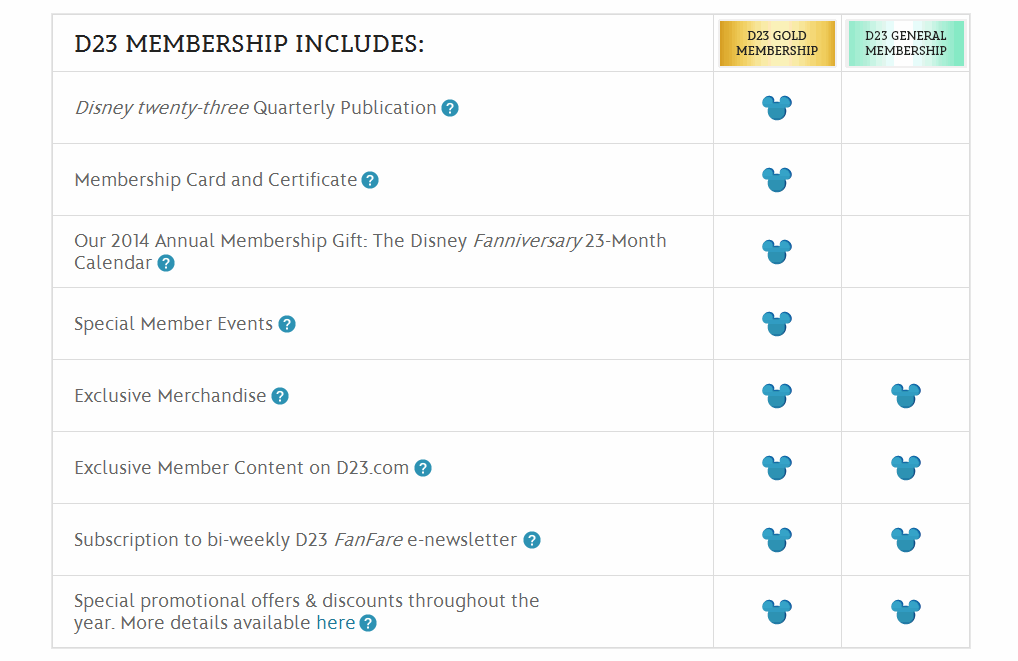Open help icon for Quarterly Publication
This screenshot has width=1018, height=661.
coord(450,108)
